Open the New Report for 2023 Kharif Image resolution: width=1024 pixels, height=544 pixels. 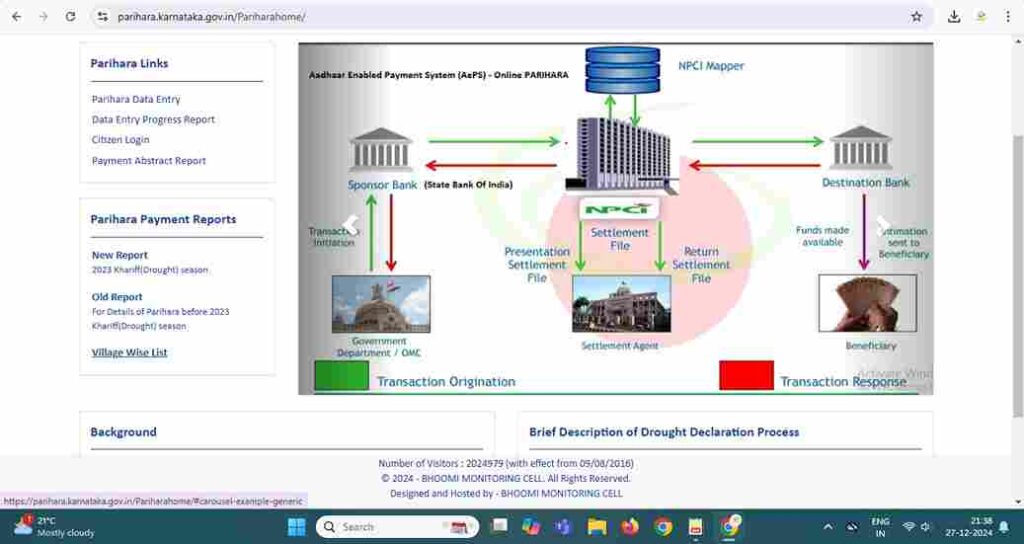point(120,255)
